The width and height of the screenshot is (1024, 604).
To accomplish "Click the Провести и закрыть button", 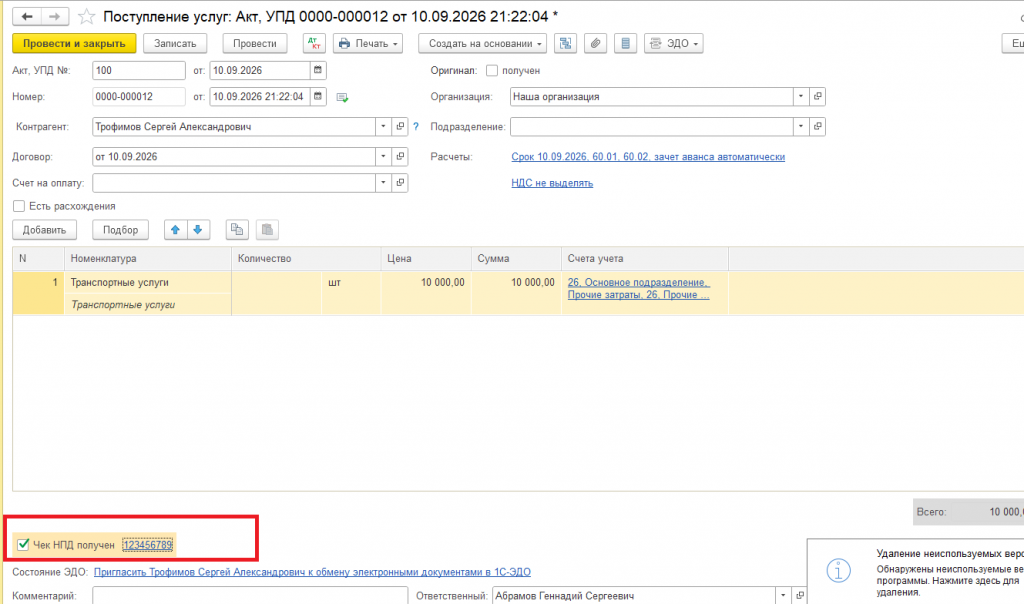I will [74, 44].
